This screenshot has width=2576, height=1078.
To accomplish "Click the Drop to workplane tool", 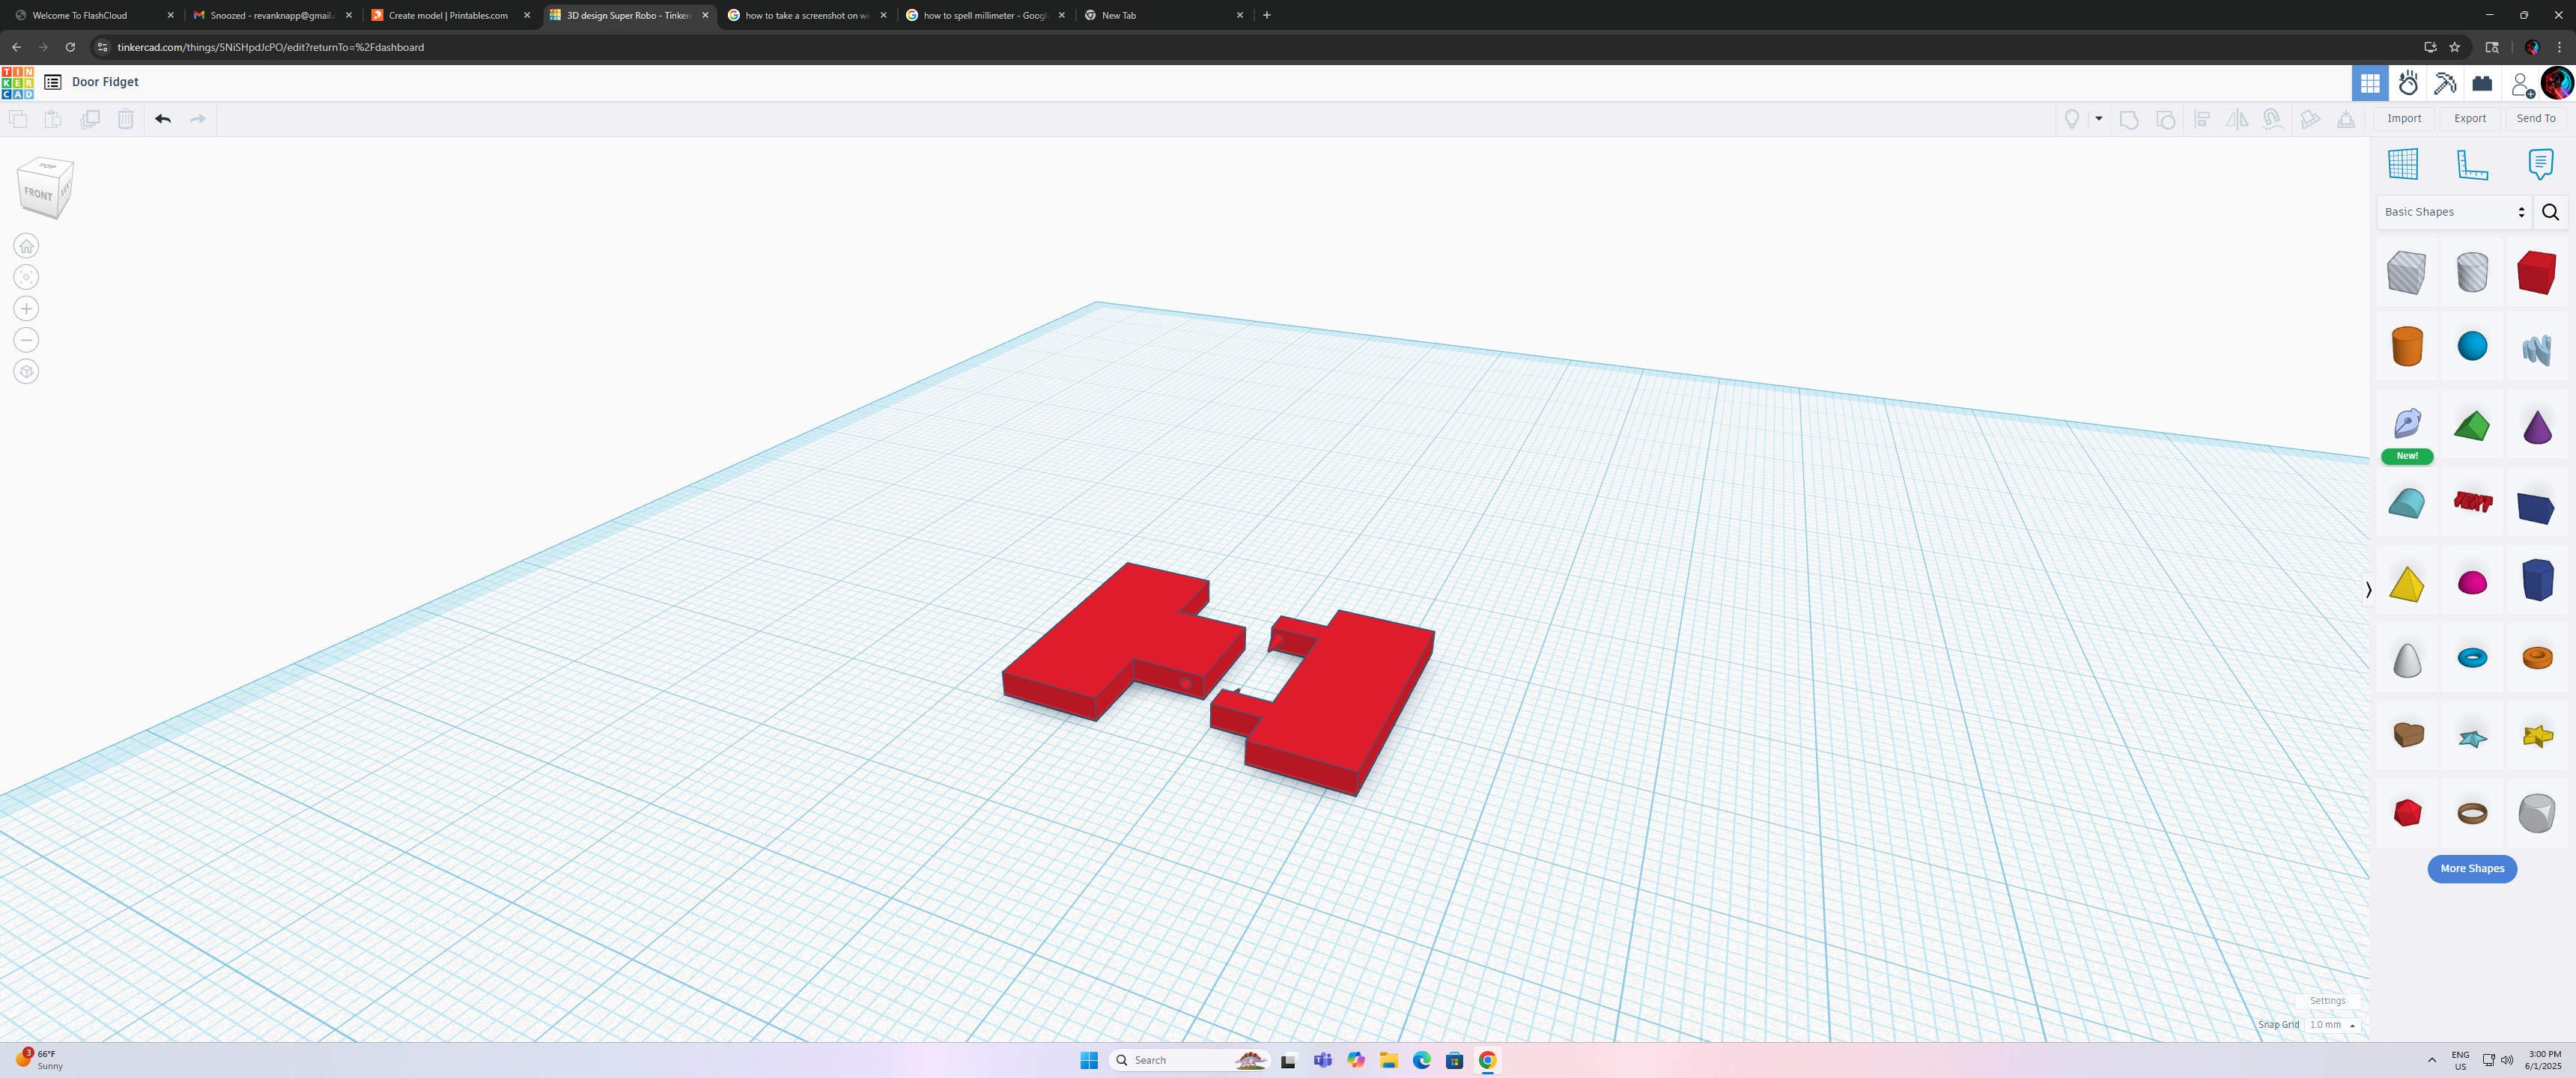I will pyautogui.click(x=2346, y=119).
